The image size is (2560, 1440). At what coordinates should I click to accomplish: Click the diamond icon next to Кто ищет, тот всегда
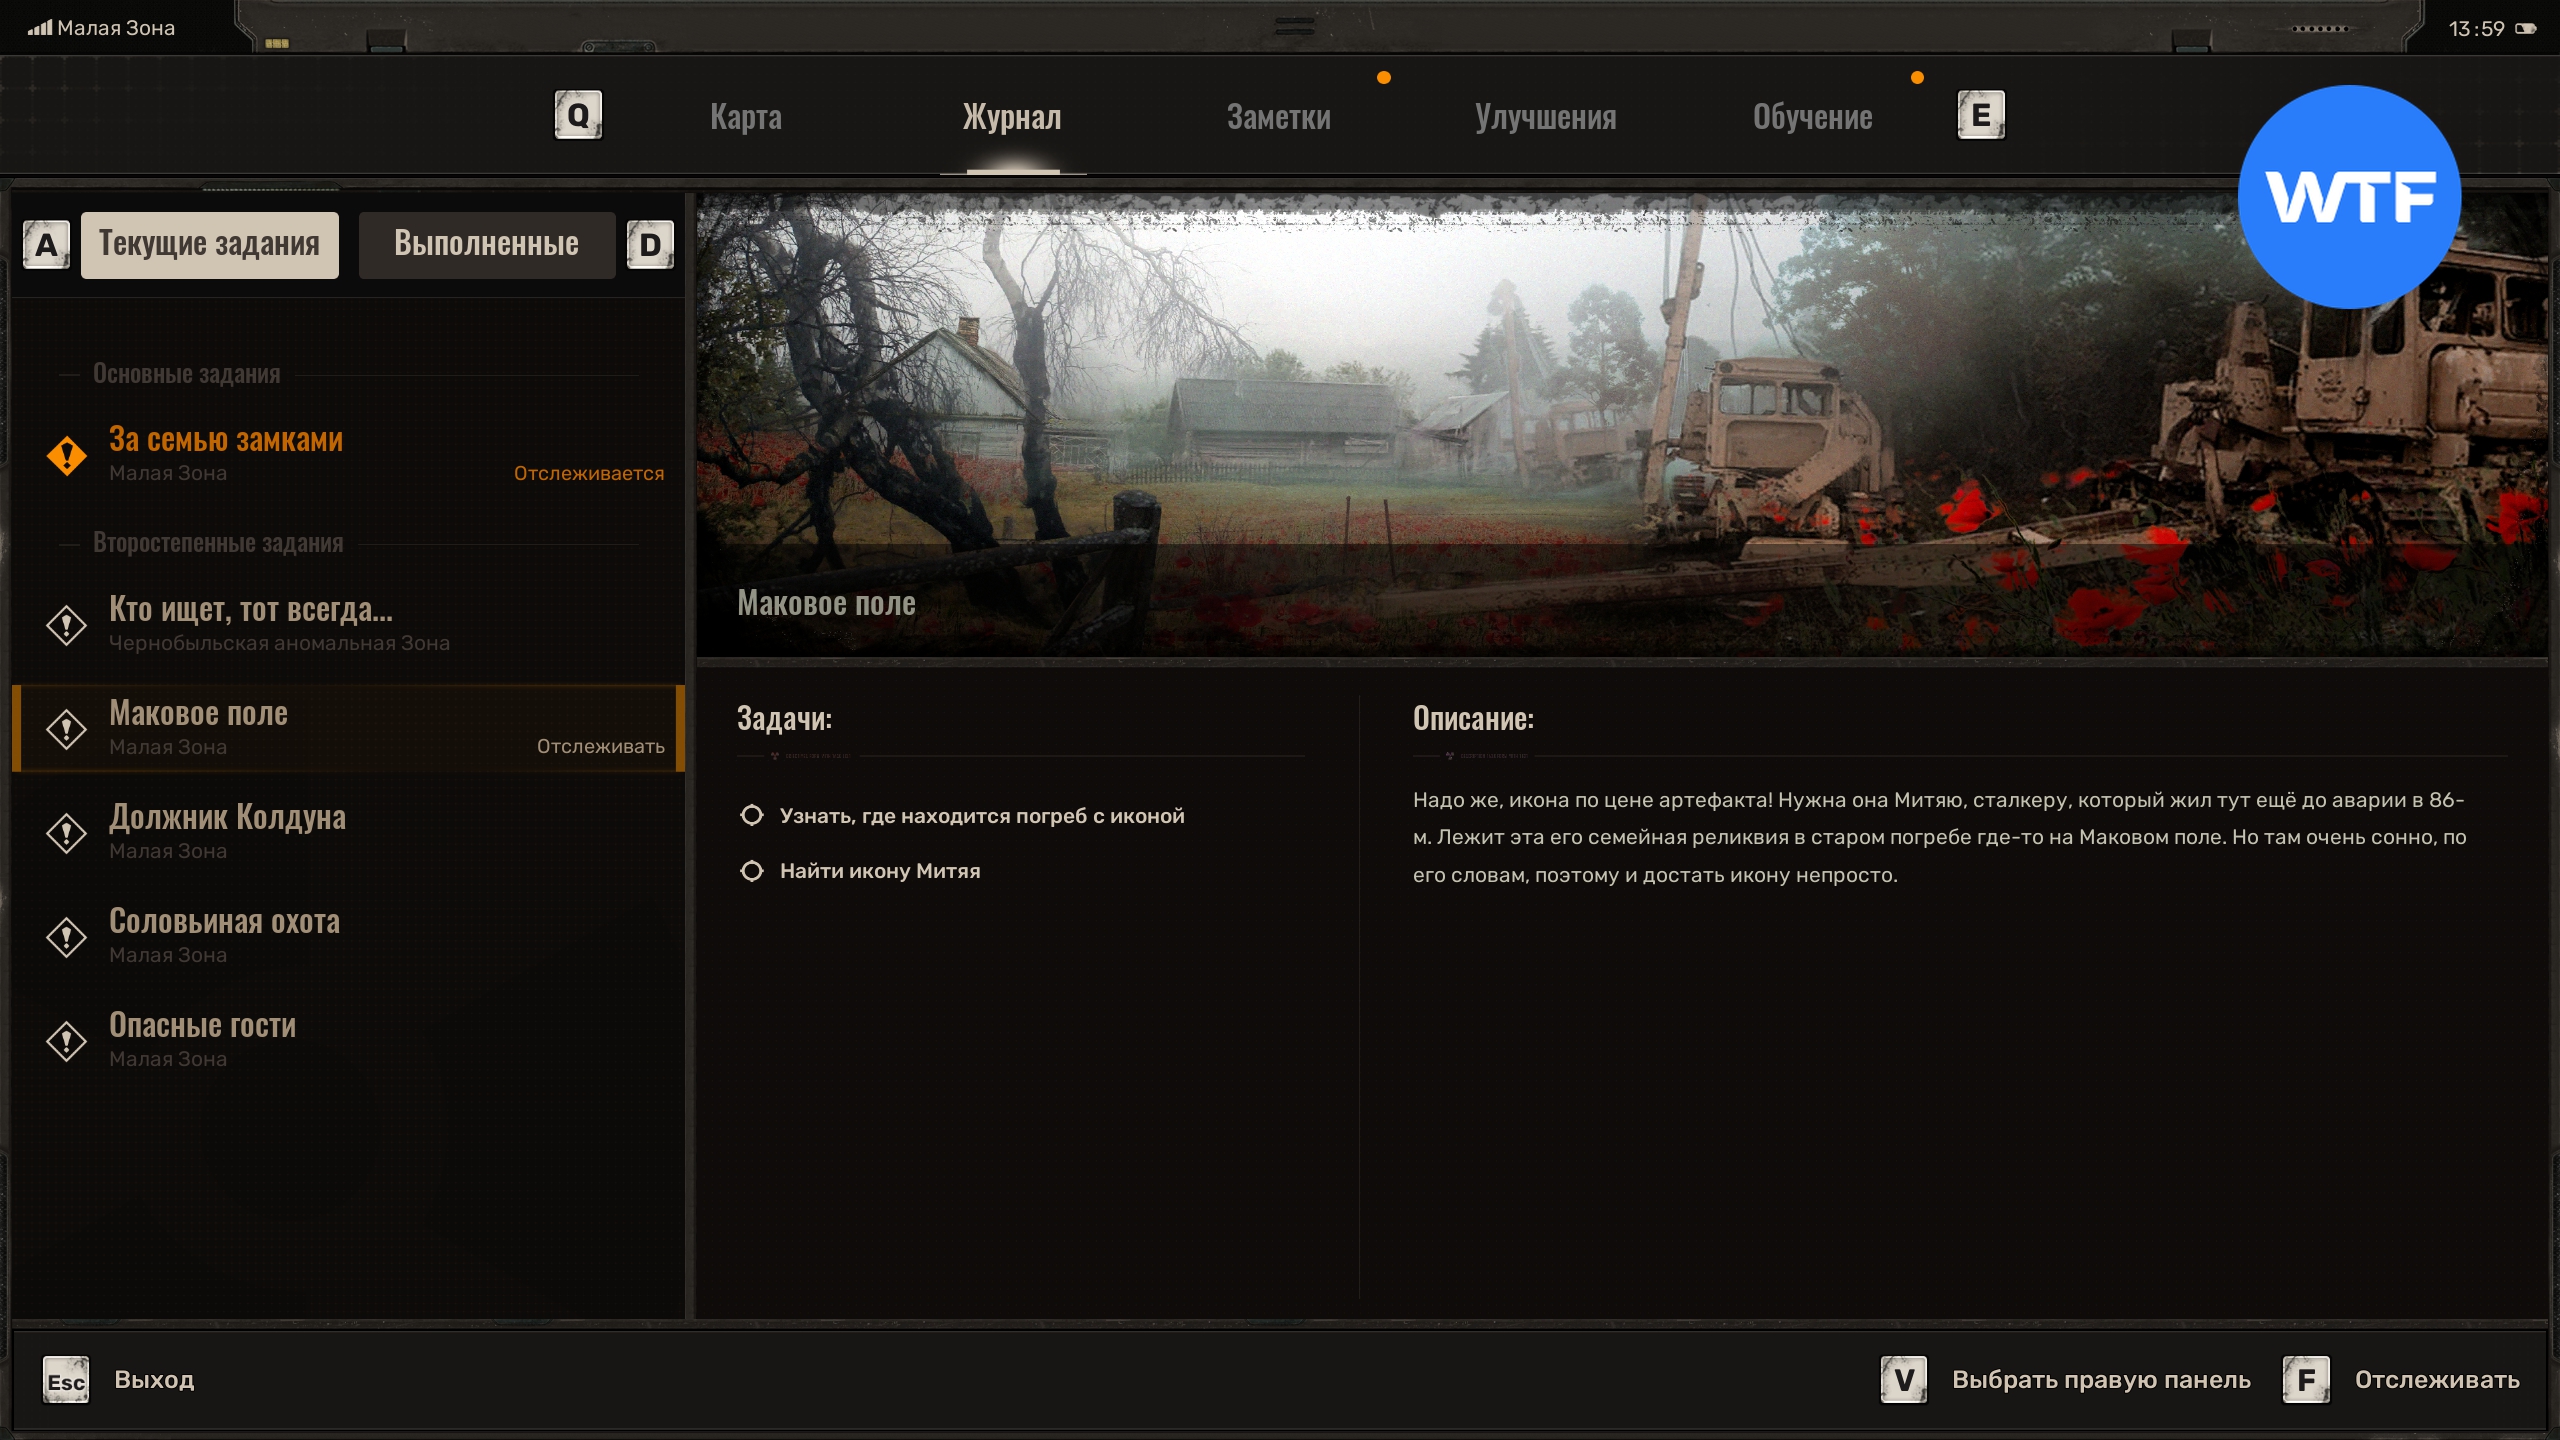pos(67,626)
